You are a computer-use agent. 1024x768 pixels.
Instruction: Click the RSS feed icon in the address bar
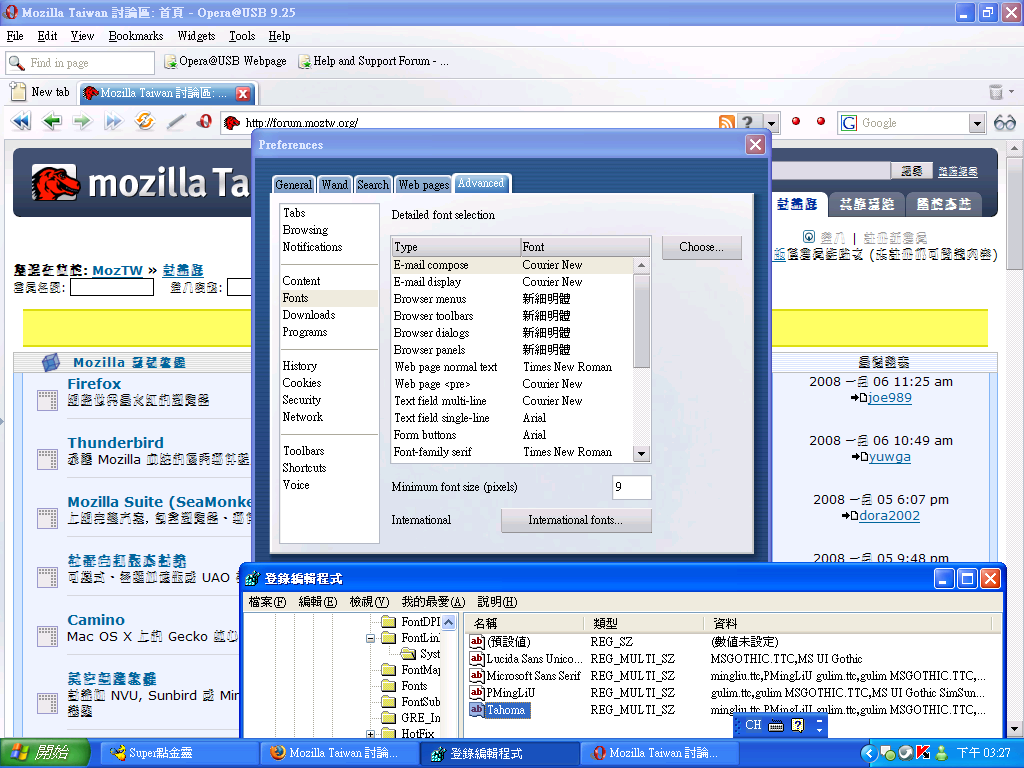pos(727,123)
